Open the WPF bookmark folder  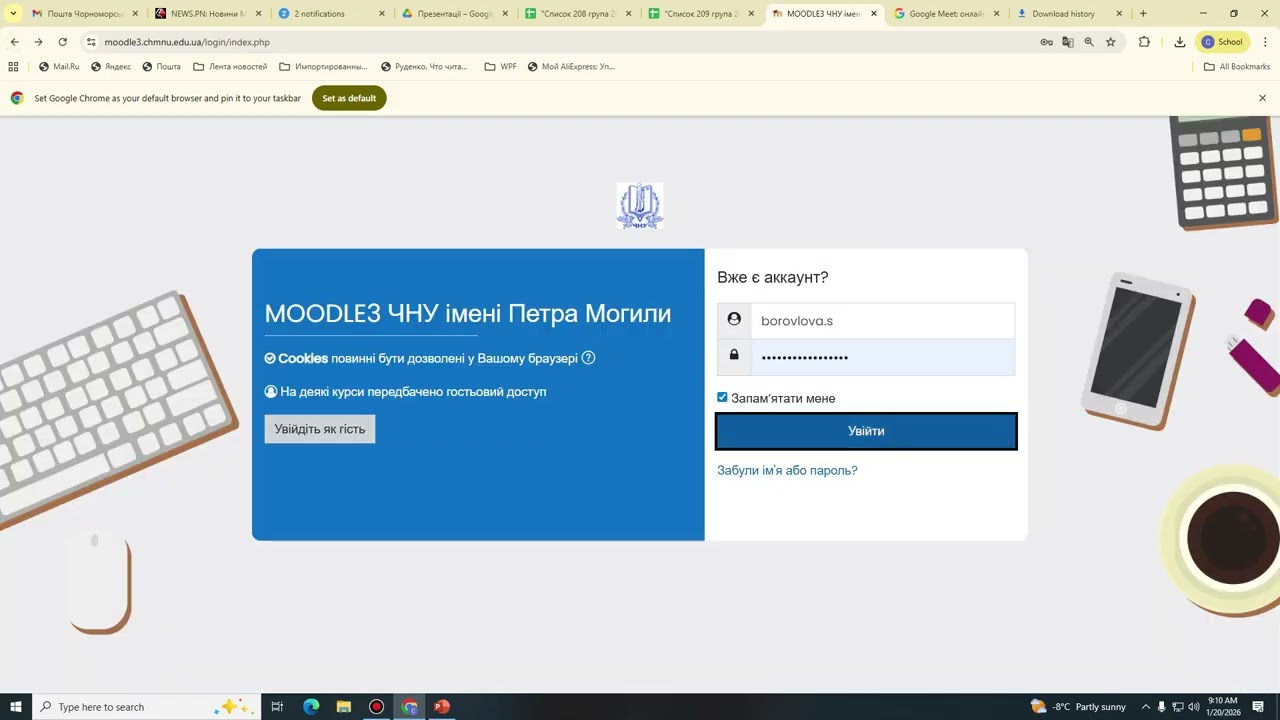(x=500, y=67)
